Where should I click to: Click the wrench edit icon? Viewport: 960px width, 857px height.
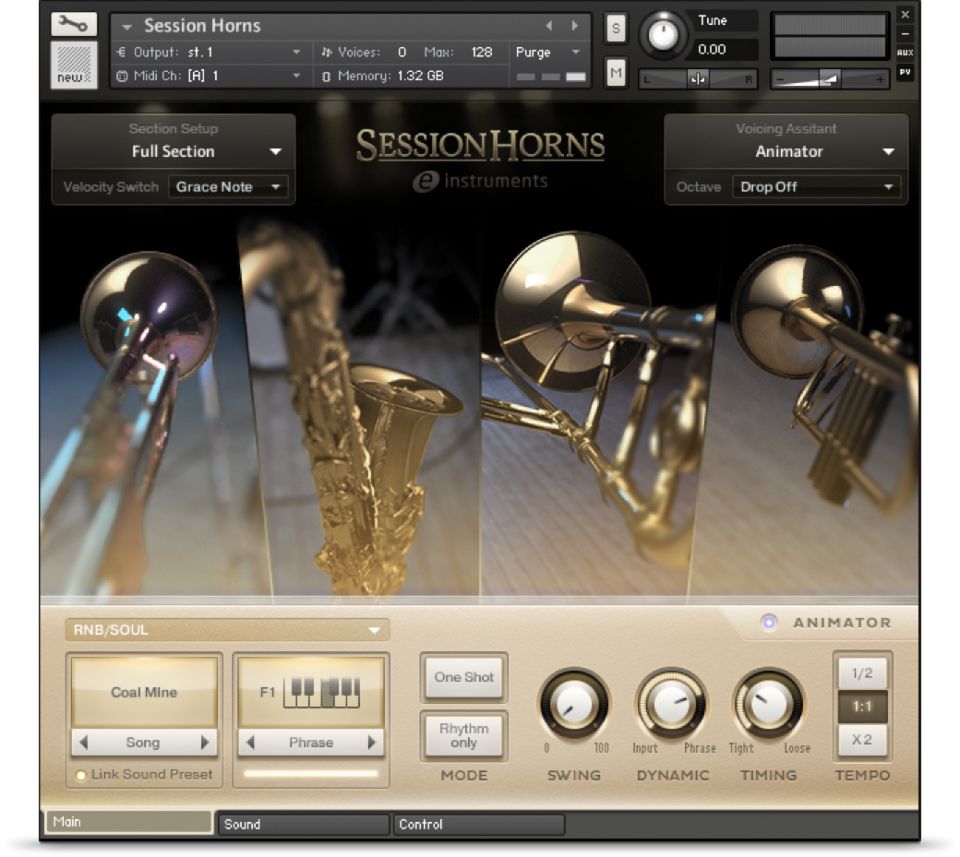click(x=74, y=24)
